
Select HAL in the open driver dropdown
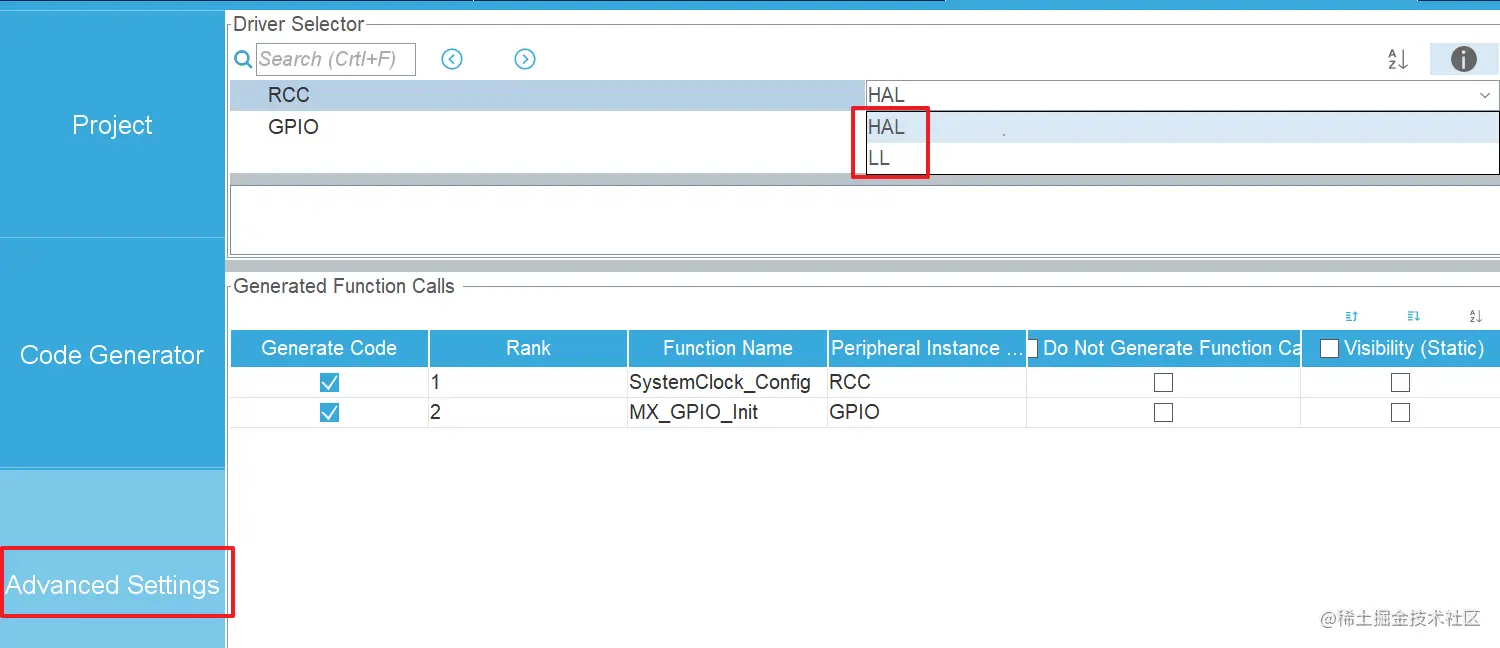(x=886, y=126)
